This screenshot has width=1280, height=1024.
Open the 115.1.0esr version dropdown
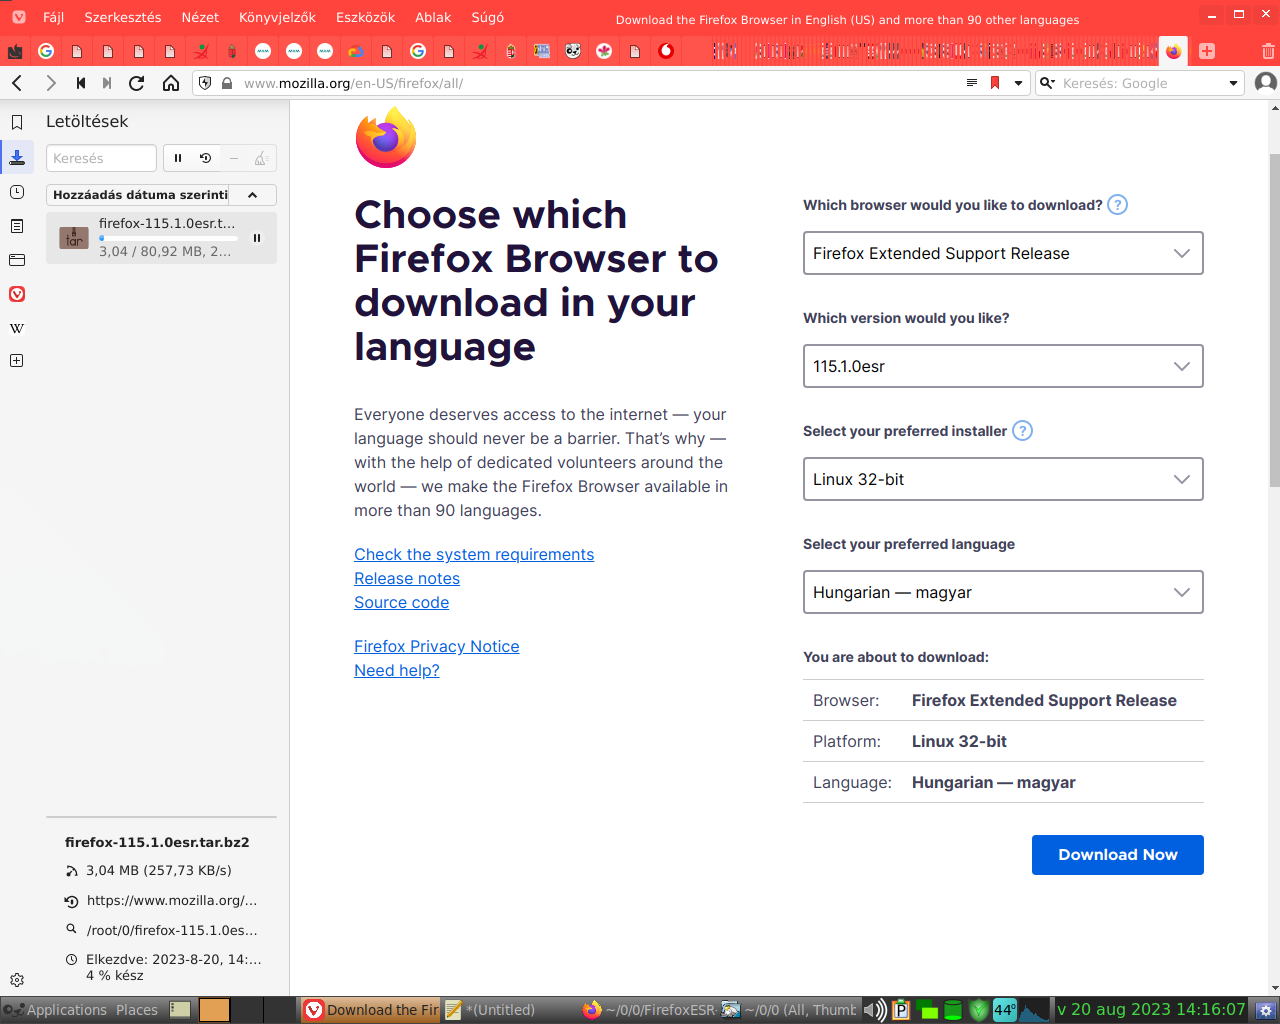tap(1003, 366)
